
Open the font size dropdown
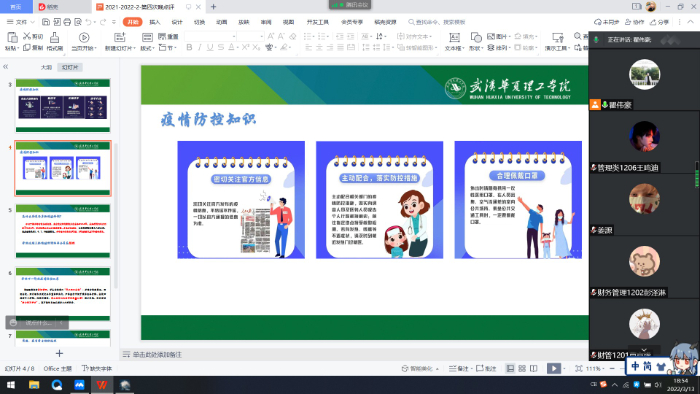pyautogui.click(x=262, y=36)
